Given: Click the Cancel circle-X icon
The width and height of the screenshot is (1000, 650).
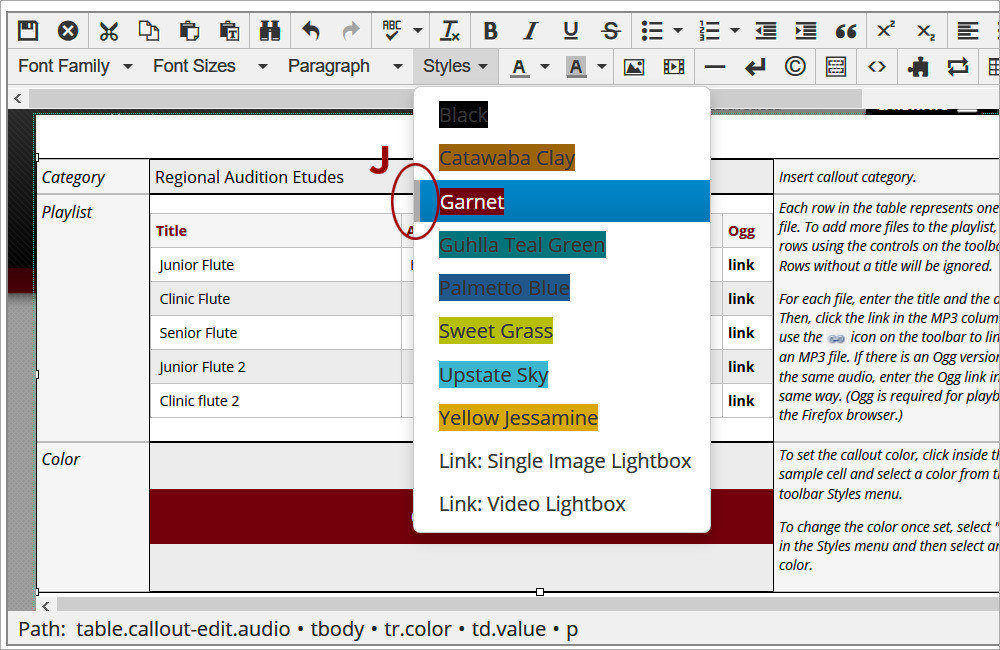Looking at the screenshot, I should [x=68, y=31].
